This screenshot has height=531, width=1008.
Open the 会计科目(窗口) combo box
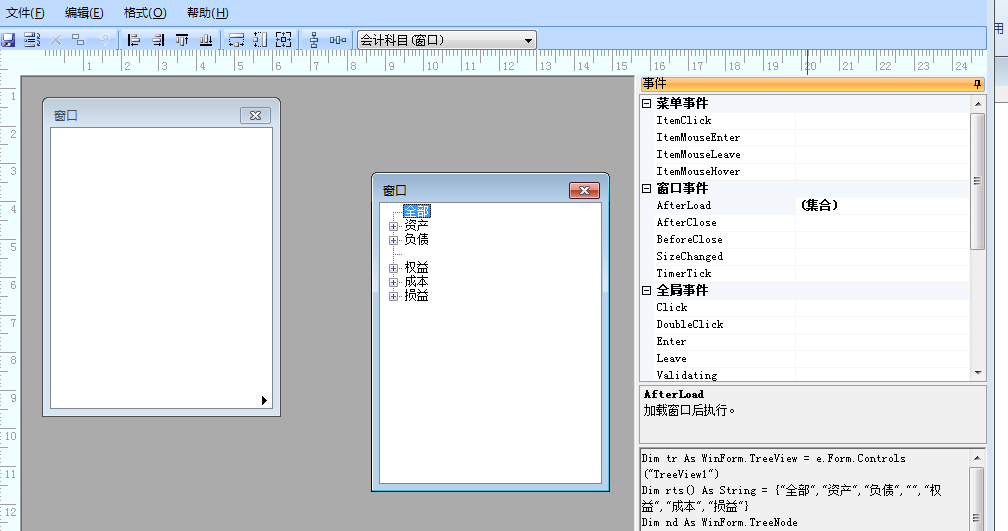click(x=528, y=40)
